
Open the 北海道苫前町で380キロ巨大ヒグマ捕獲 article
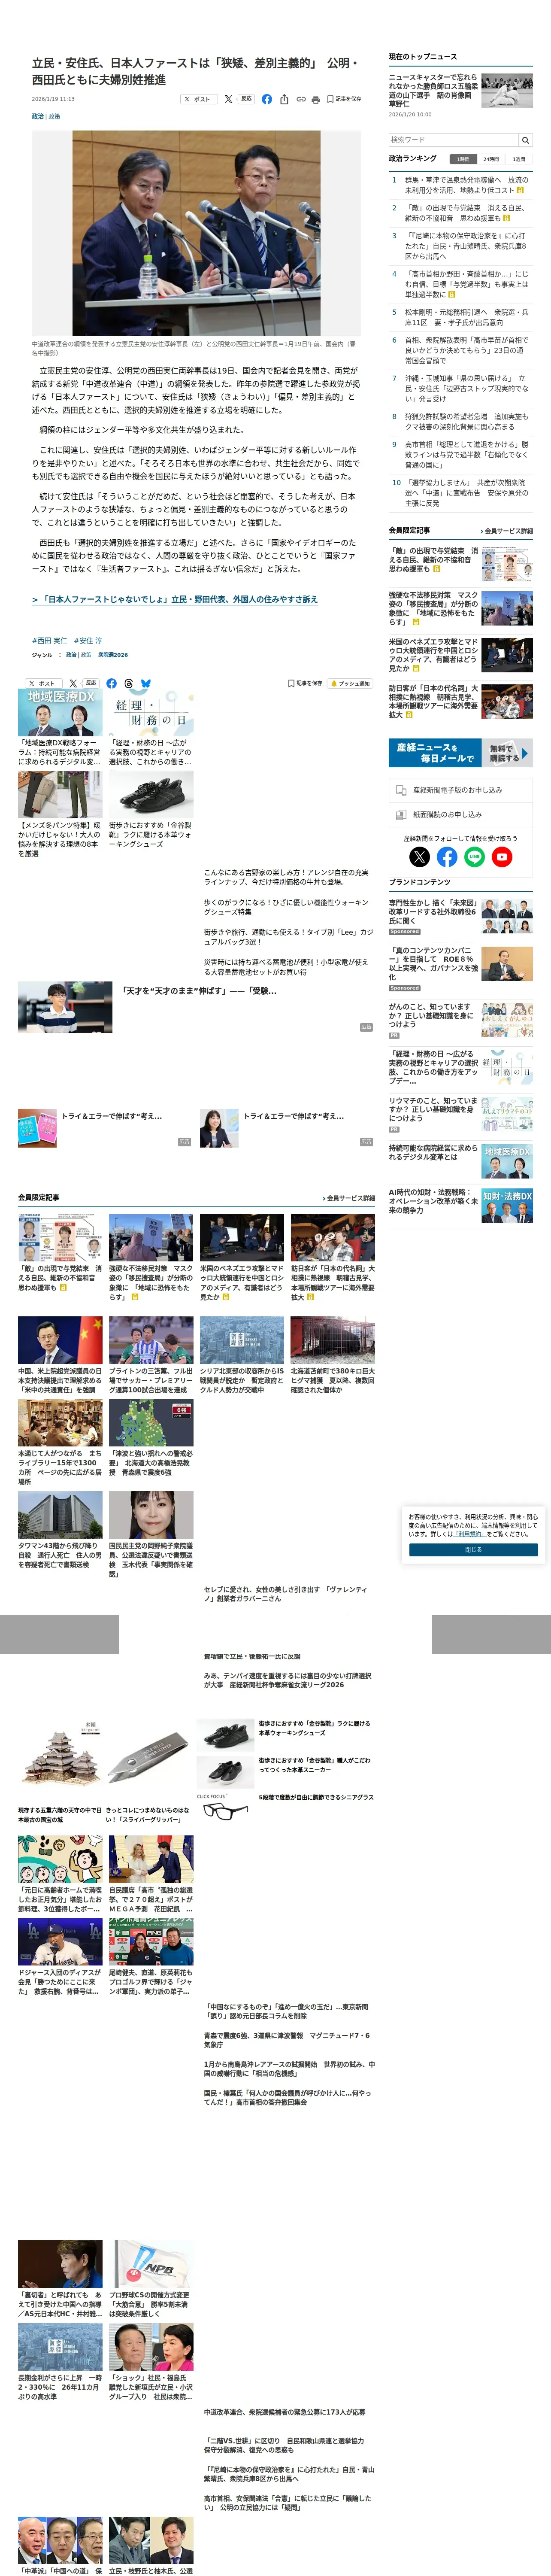pyautogui.click(x=333, y=1355)
